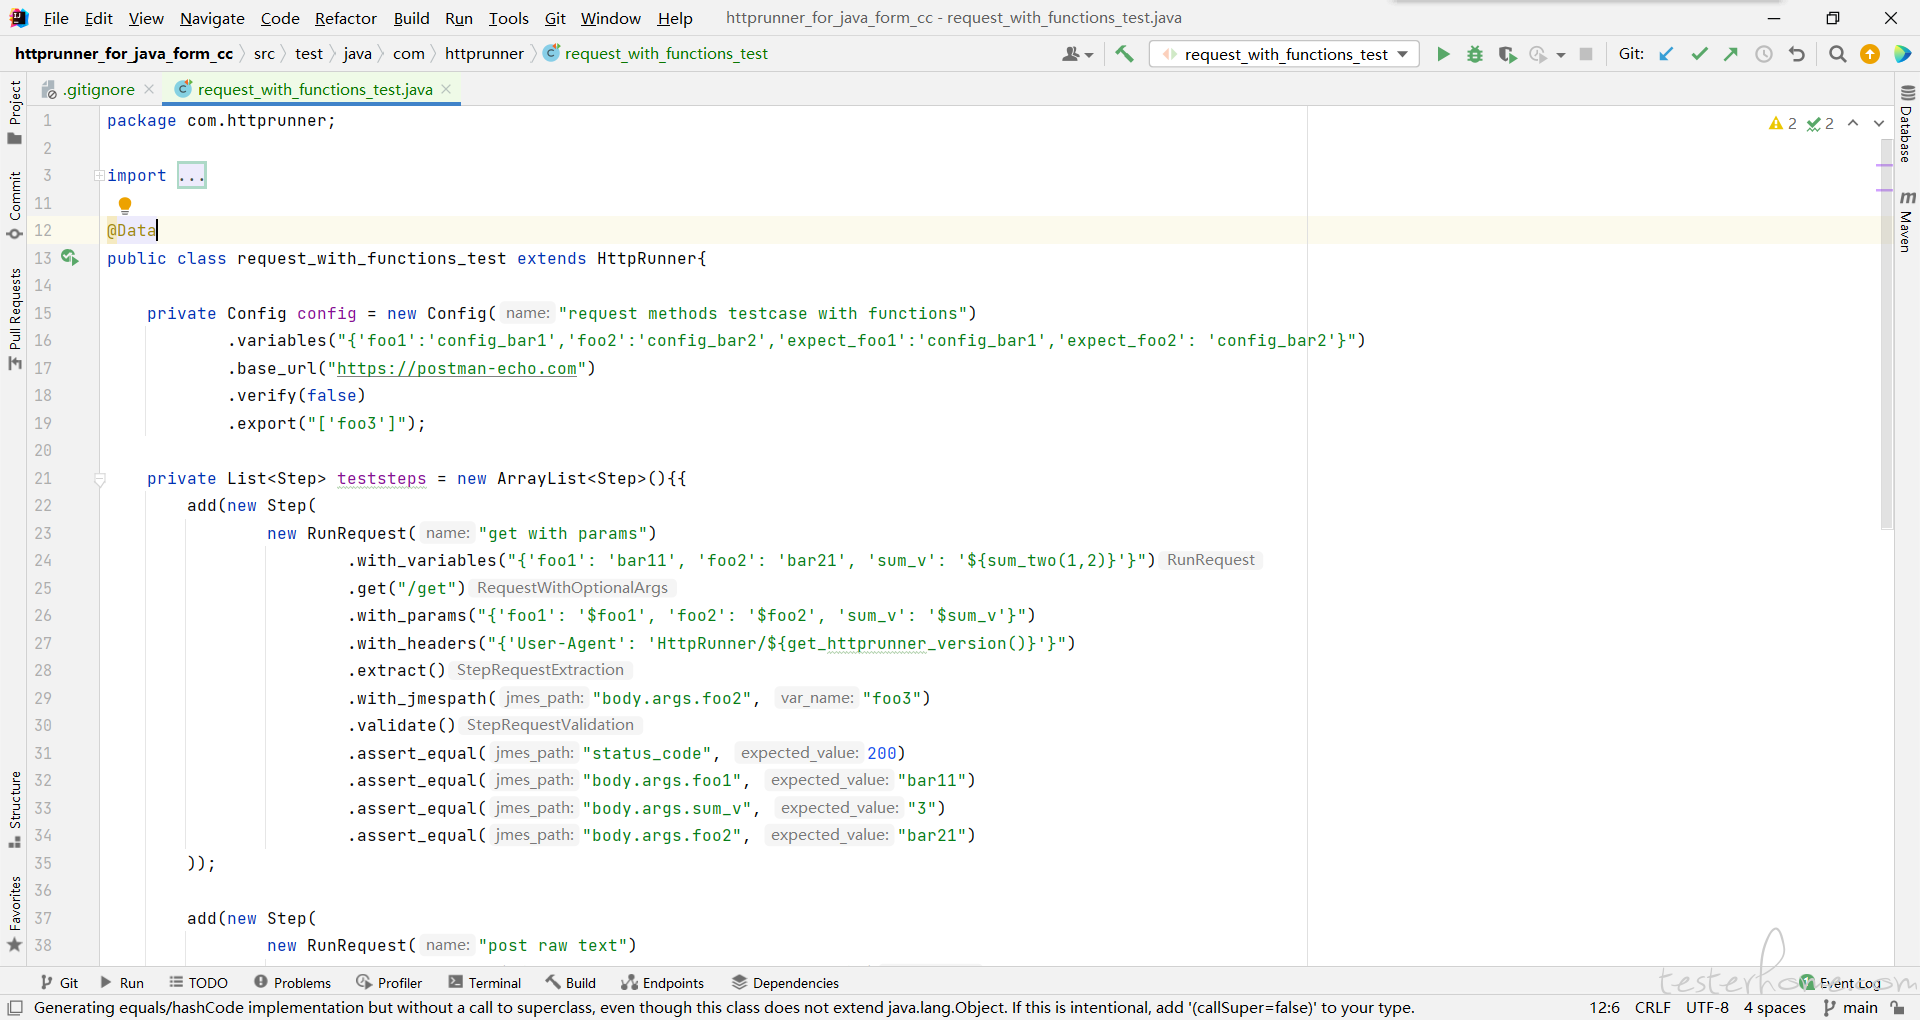This screenshot has width=1920, height=1020.
Task: Show Git history clock icon
Action: [x=1764, y=54]
